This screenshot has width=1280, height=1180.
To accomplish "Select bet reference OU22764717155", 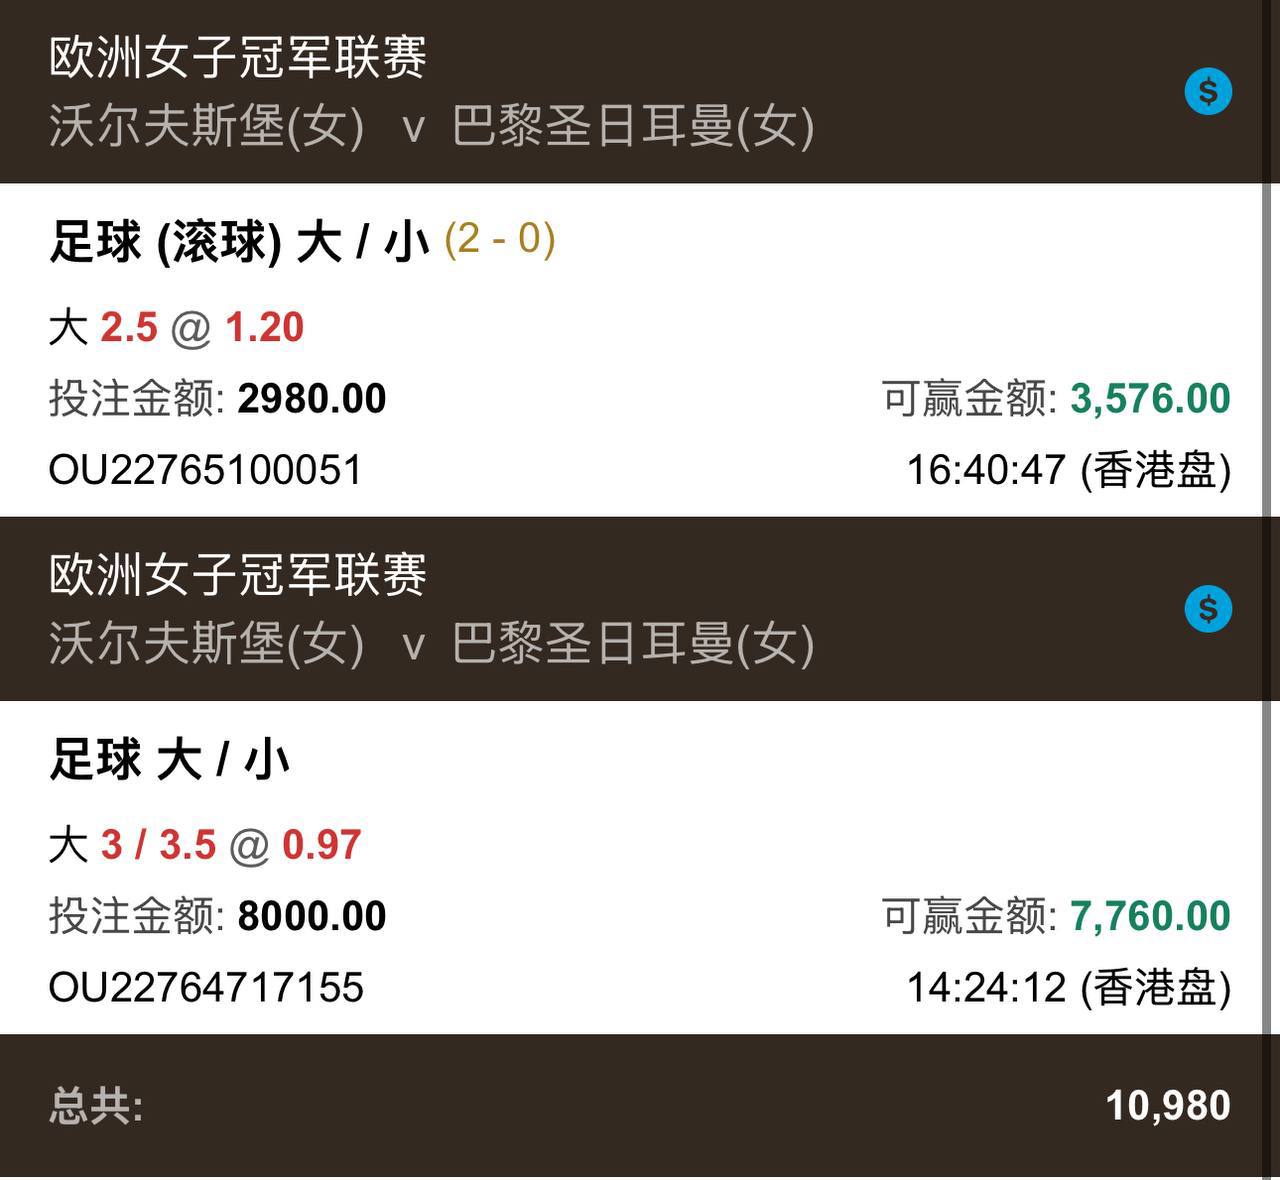I will pyautogui.click(x=206, y=987).
